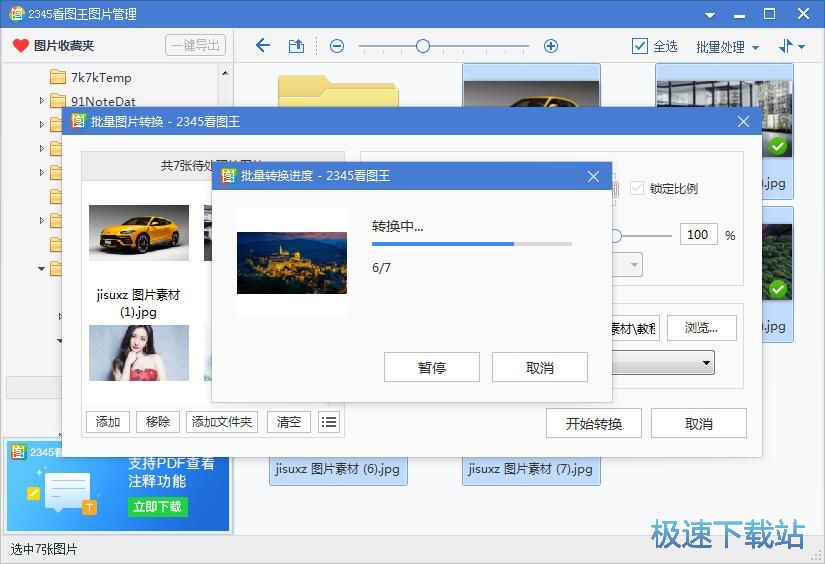Open the batch processing (批量处理) dropdown
825x564 pixels.
(727, 47)
